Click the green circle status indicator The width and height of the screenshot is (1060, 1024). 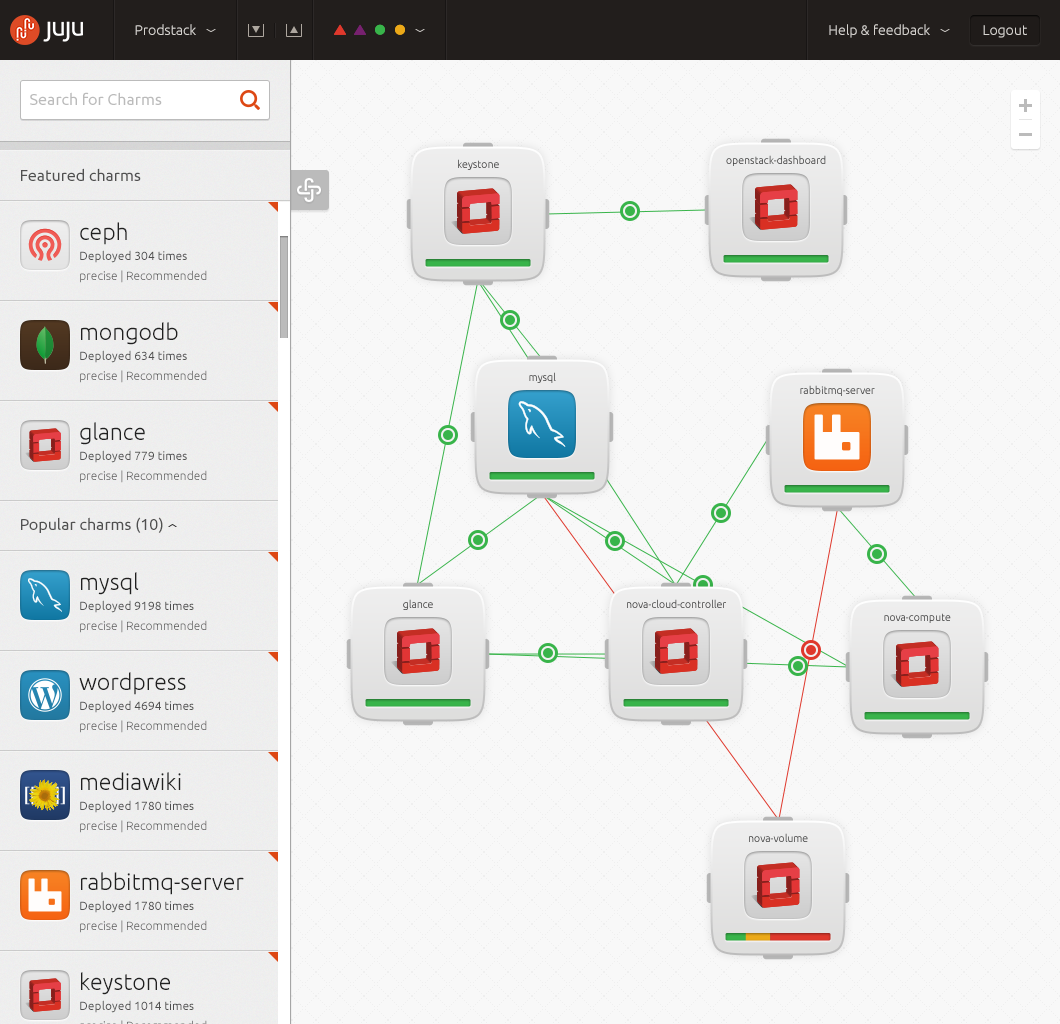[380, 30]
